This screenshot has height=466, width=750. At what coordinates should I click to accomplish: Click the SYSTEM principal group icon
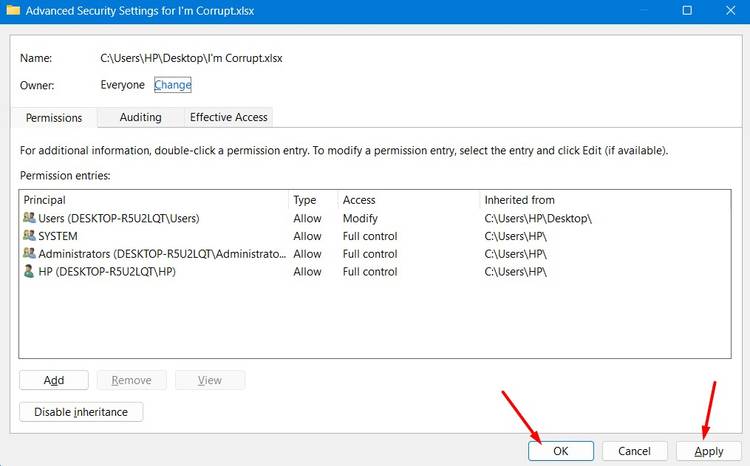29,235
